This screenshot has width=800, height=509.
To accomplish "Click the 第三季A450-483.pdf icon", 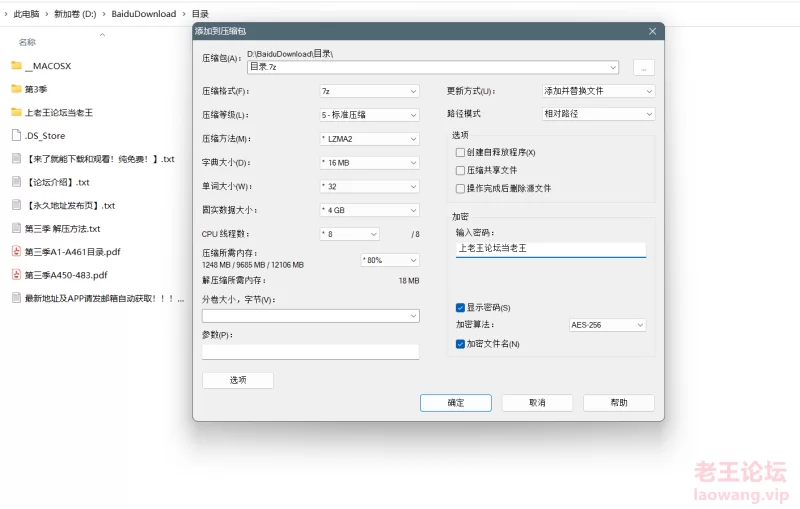I will coord(17,275).
